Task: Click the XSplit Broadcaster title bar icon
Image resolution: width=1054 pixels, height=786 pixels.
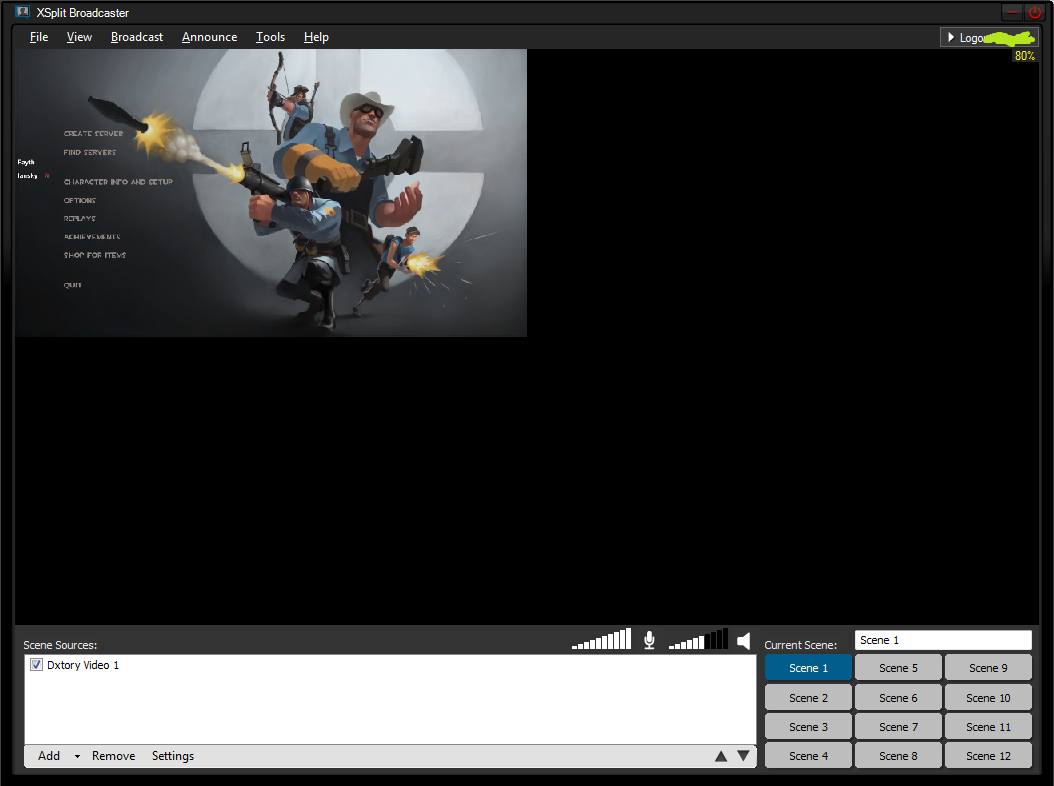Action: (22, 13)
